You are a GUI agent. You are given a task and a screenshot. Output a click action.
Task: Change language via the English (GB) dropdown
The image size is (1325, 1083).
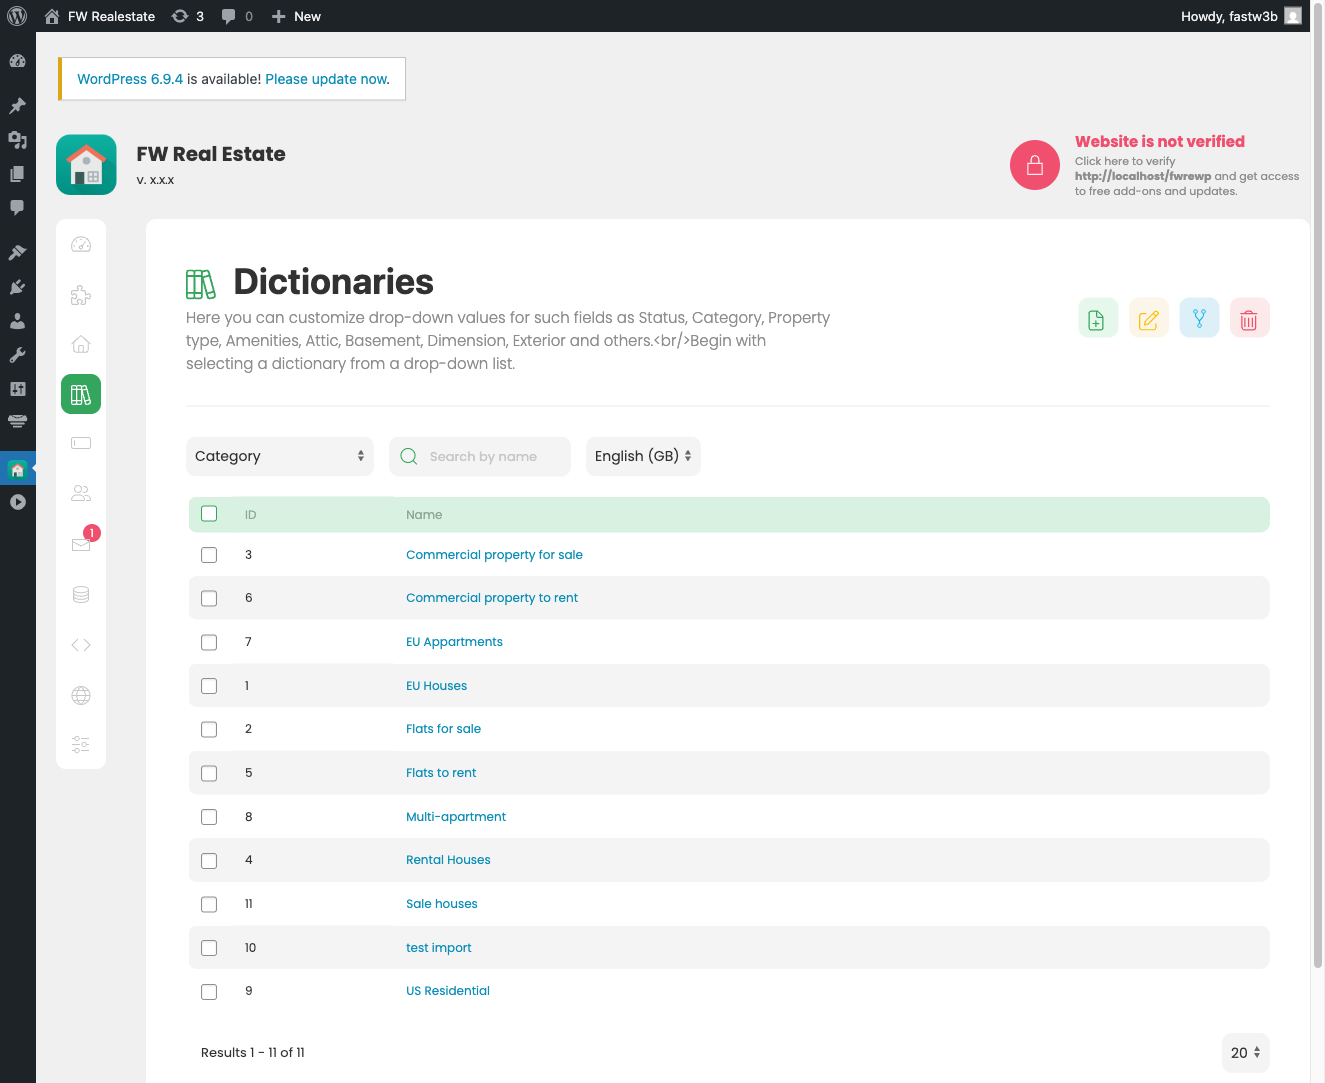point(643,456)
